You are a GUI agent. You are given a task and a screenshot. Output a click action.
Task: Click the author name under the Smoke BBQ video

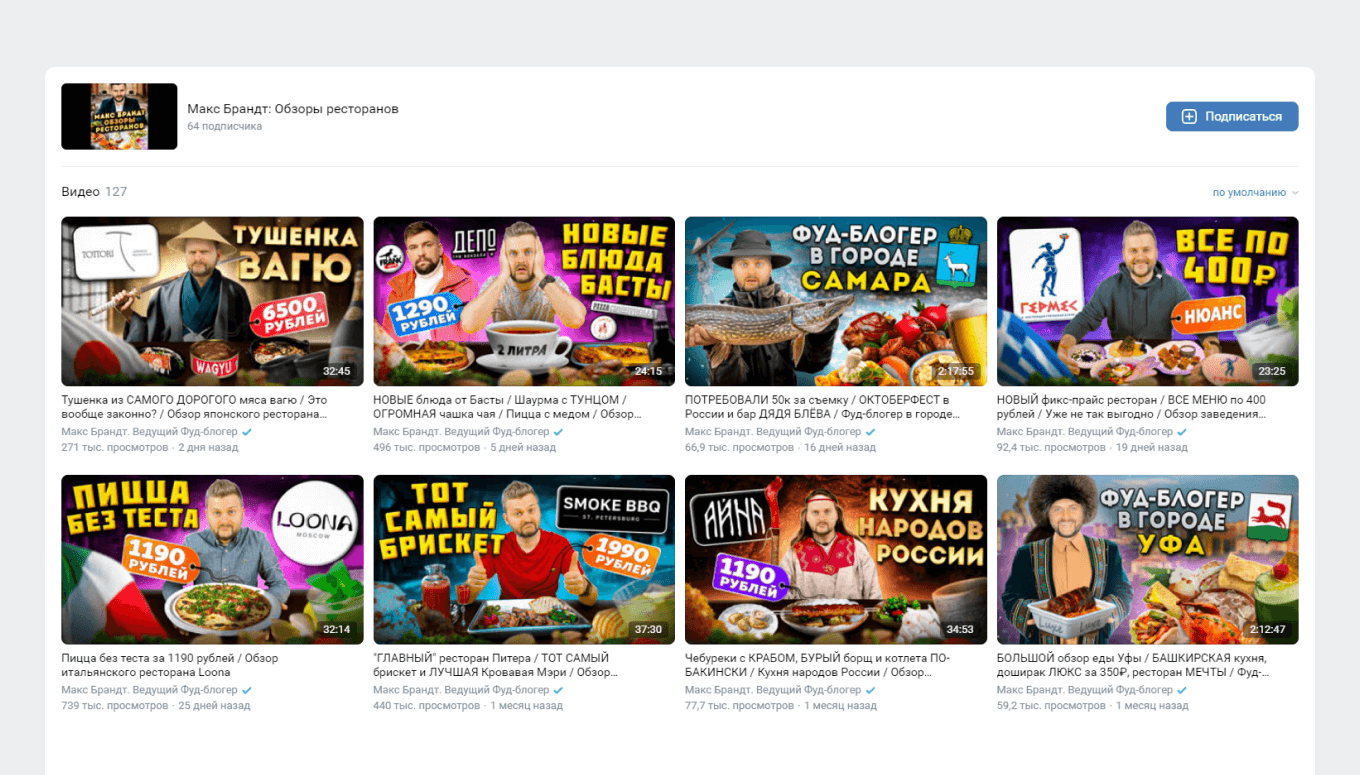pos(461,690)
